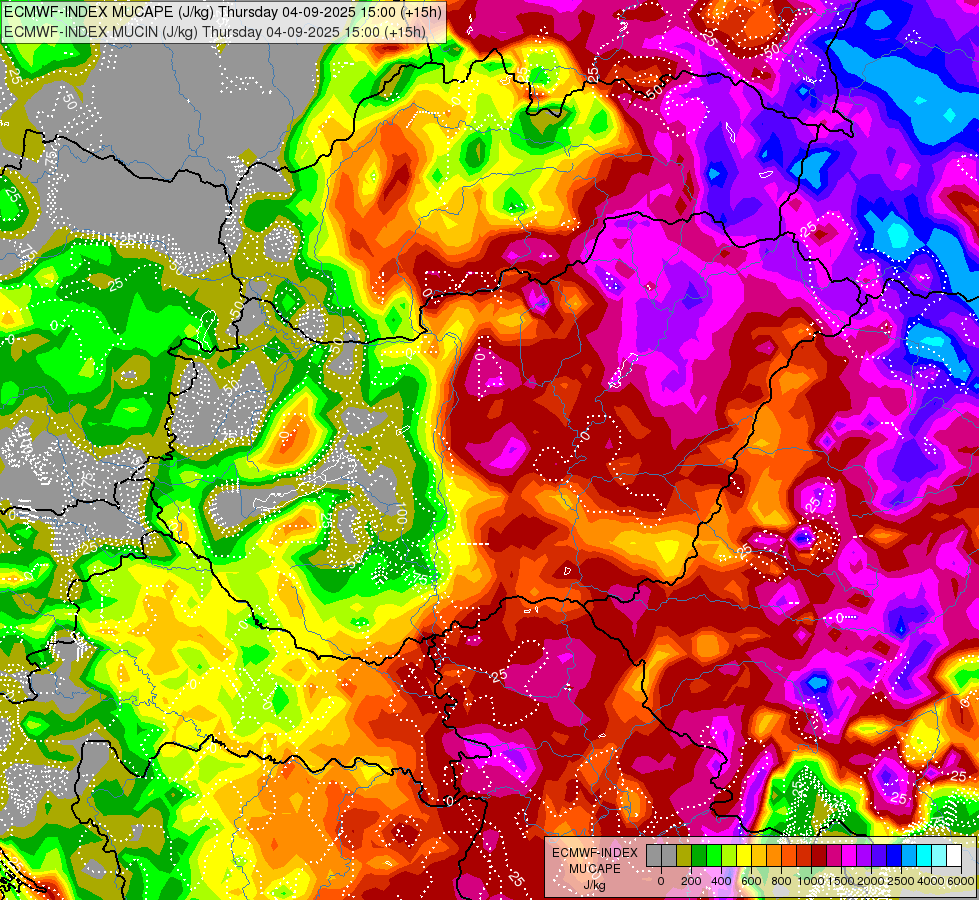Image resolution: width=979 pixels, height=900 pixels.
Task: Click the MUCAPE forecast title line
Action: pyautogui.click(x=223, y=12)
